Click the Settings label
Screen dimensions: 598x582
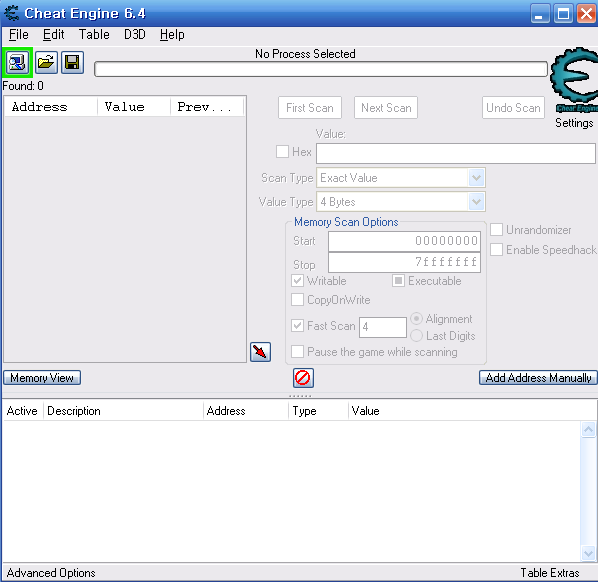[574, 123]
